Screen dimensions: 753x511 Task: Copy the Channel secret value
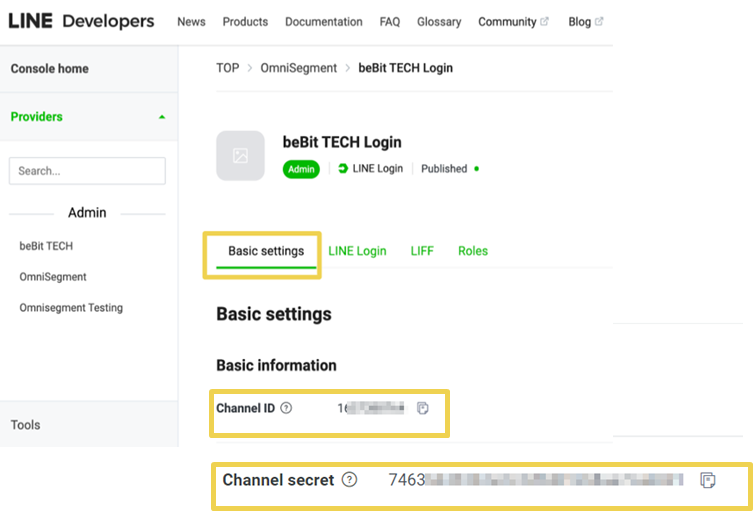707,480
